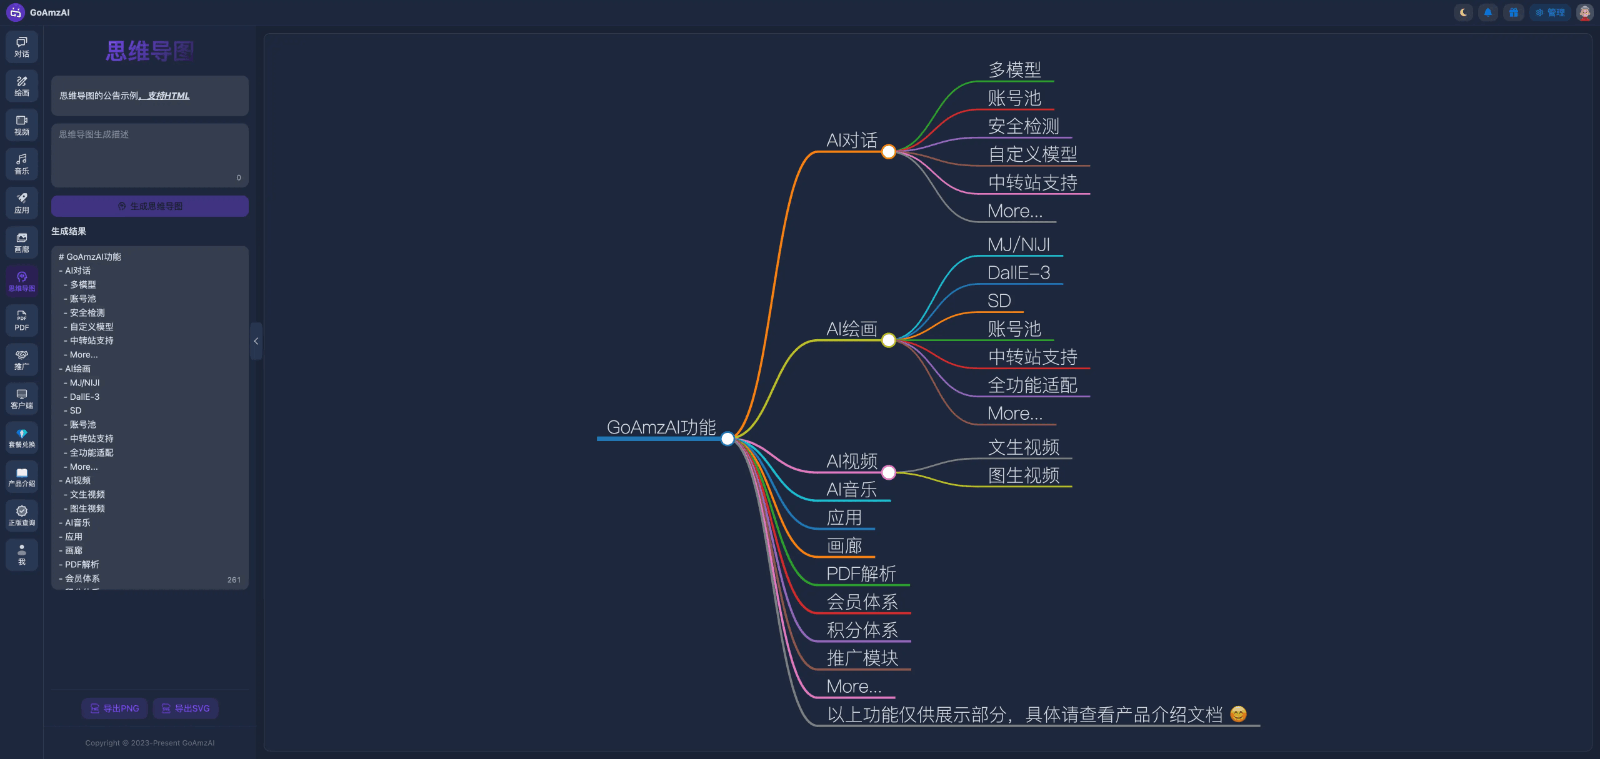Click the 以上功能仅供展示部分 note node

pyautogui.click(x=1037, y=714)
